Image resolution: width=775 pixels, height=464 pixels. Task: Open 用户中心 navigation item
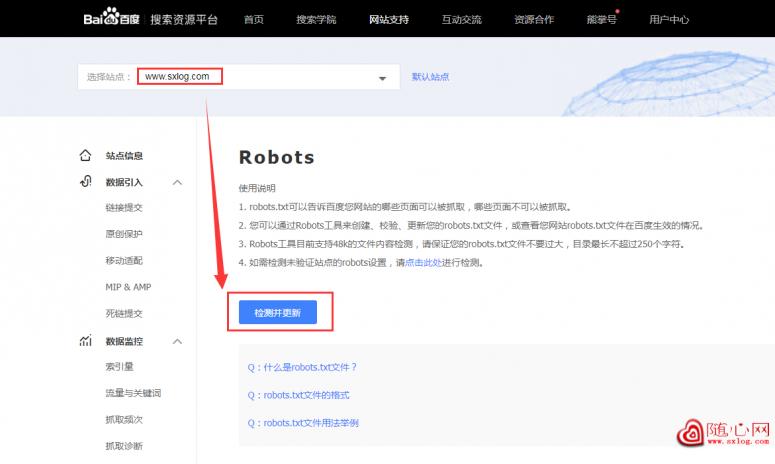(669, 19)
